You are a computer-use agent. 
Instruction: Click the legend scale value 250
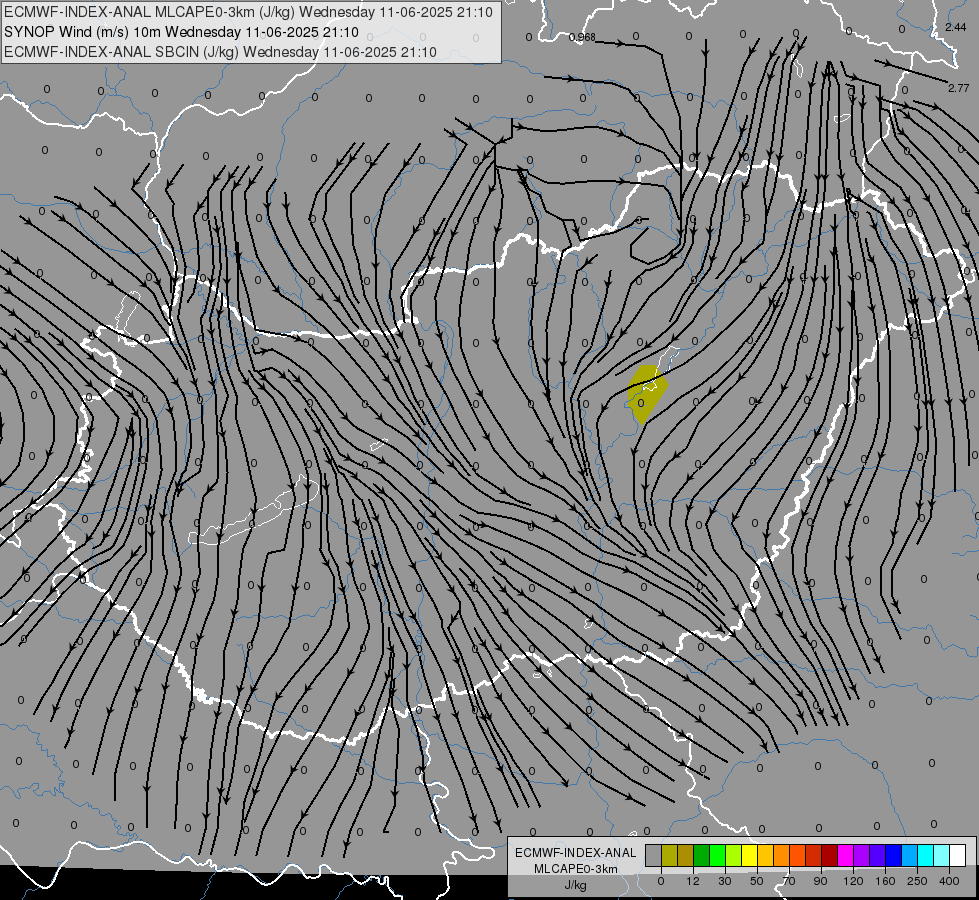917,881
